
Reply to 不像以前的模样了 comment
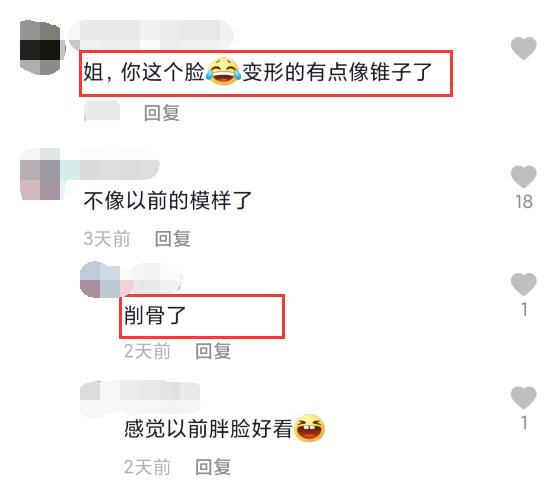click(x=173, y=239)
